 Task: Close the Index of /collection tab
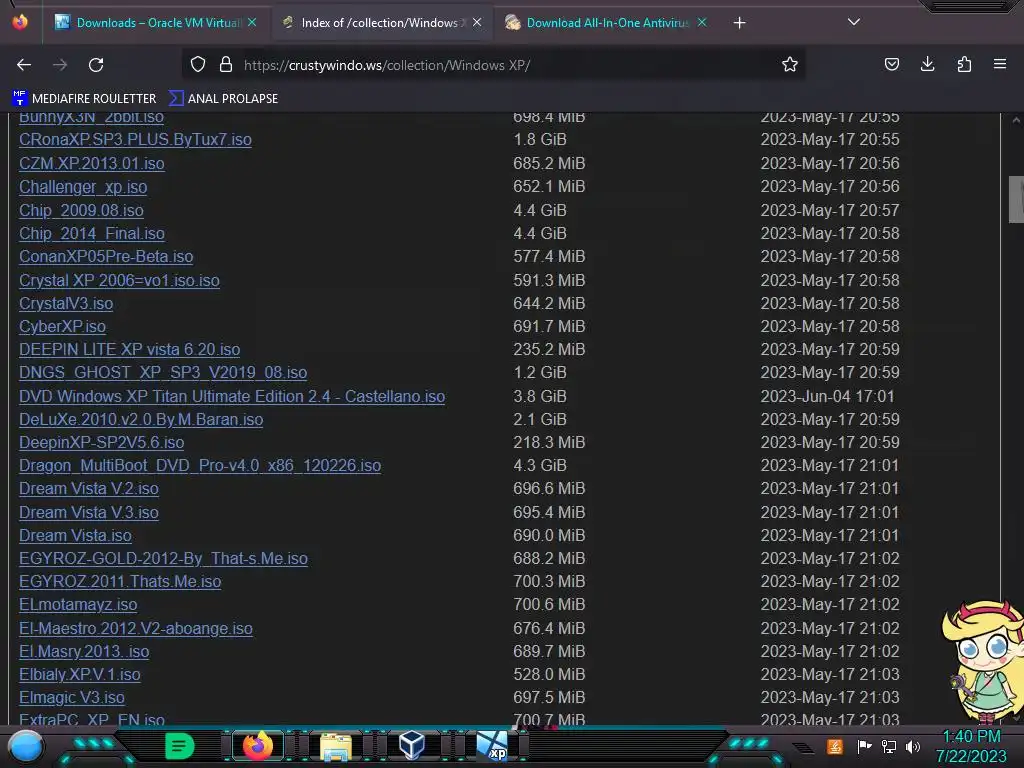(x=477, y=23)
